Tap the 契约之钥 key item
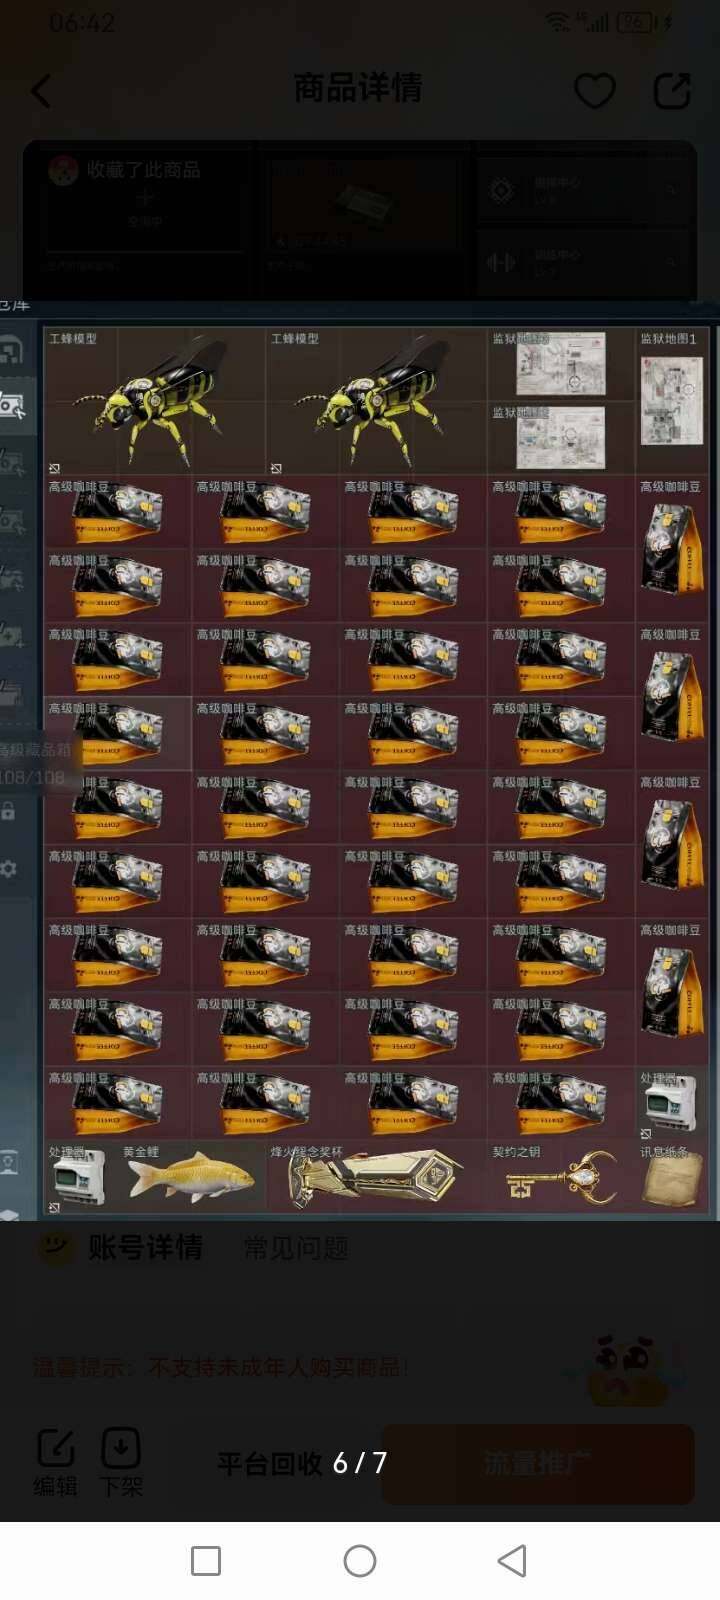 [x=560, y=1179]
